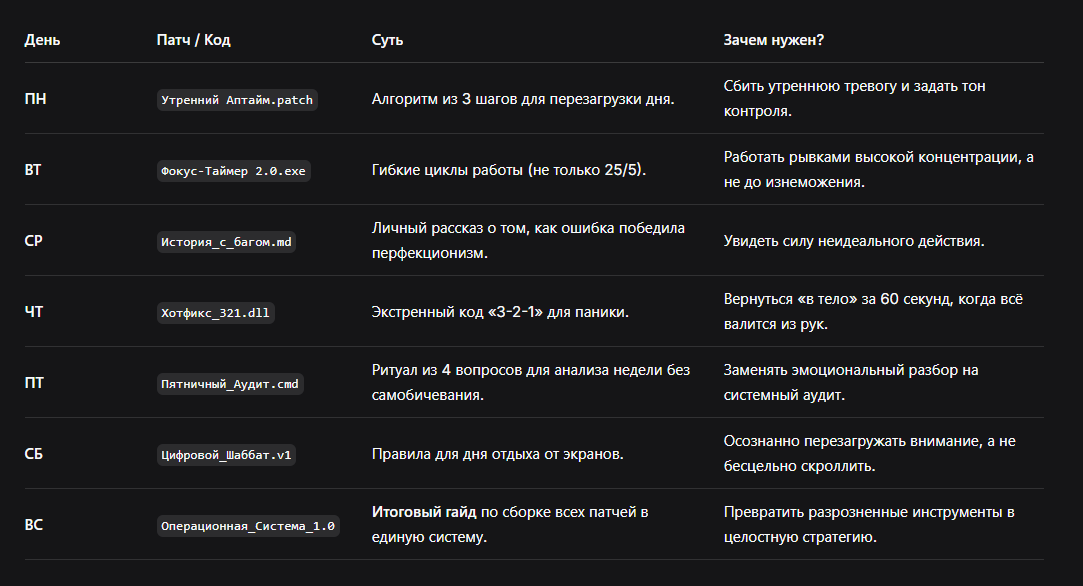
Task: Select the ВС day cell
Action: [x=33, y=525]
